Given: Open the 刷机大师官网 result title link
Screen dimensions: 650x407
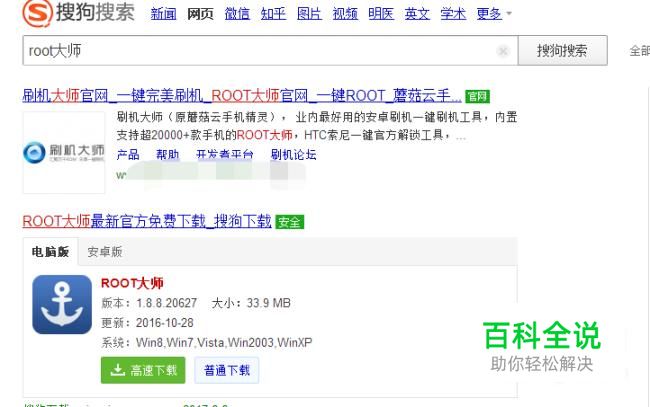Looking at the screenshot, I should tap(242, 96).
